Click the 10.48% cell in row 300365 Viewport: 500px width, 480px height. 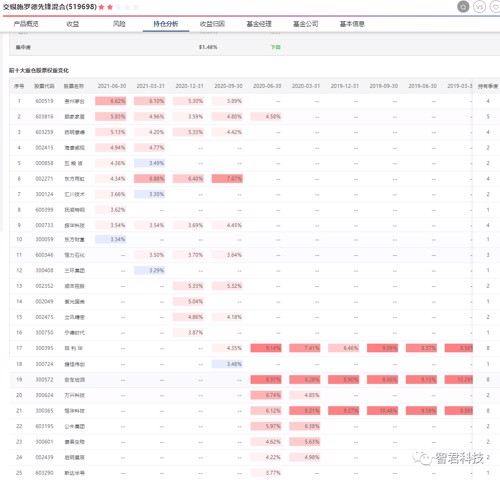[383, 411]
